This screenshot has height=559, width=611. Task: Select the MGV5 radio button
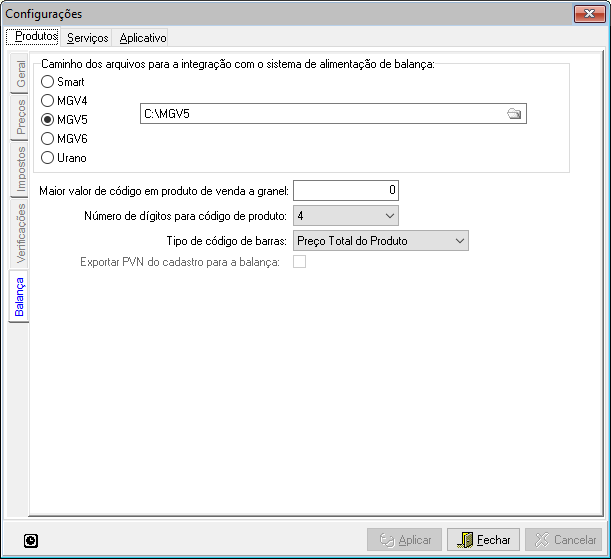[x=47, y=119]
